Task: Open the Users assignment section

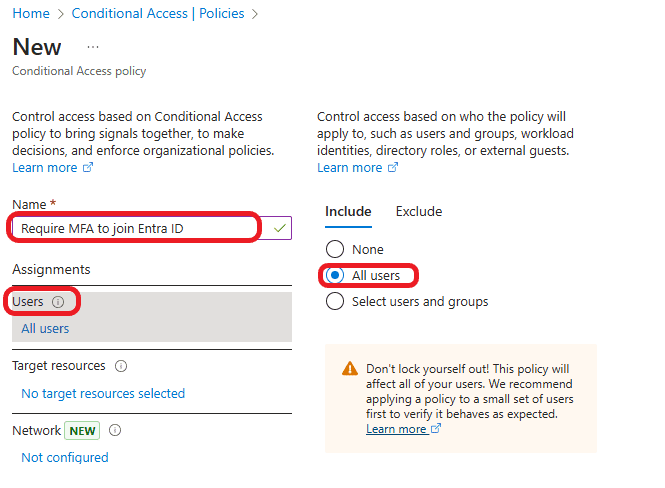Action: (x=150, y=316)
